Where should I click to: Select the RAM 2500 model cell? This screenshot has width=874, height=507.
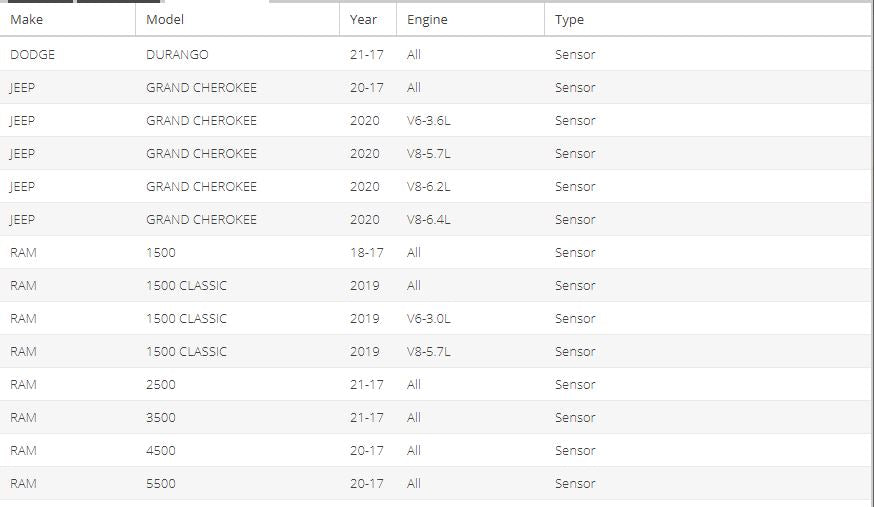pyautogui.click(x=160, y=384)
